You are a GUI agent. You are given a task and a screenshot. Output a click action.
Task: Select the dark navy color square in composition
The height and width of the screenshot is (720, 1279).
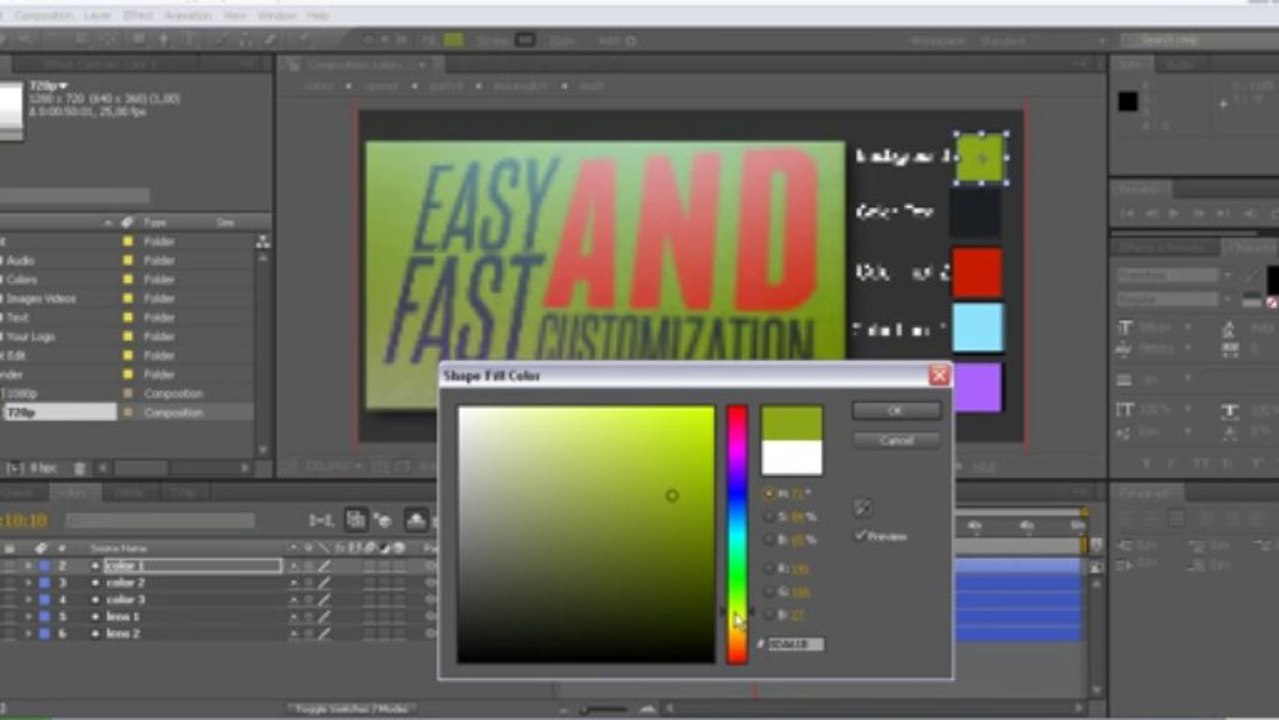(976, 214)
